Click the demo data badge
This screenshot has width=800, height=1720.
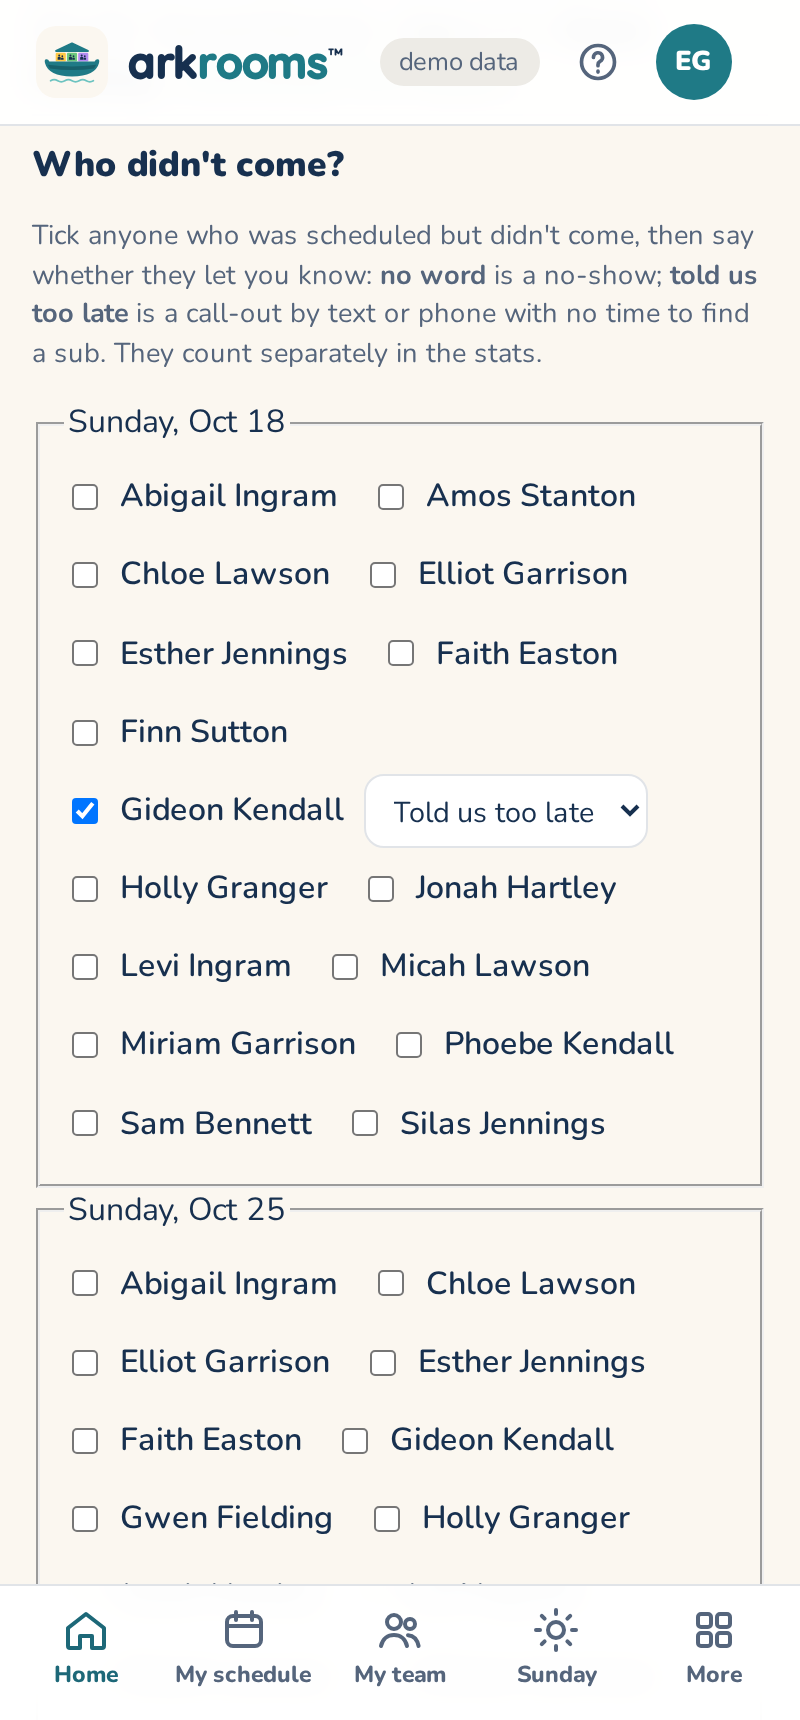[x=460, y=62]
